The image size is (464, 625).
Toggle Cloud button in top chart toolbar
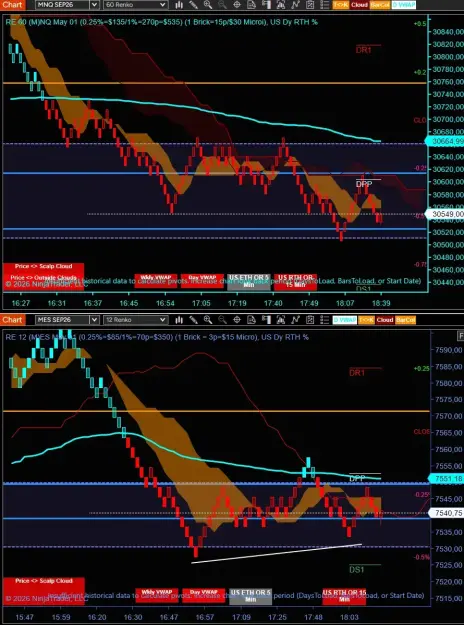(359, 5)
